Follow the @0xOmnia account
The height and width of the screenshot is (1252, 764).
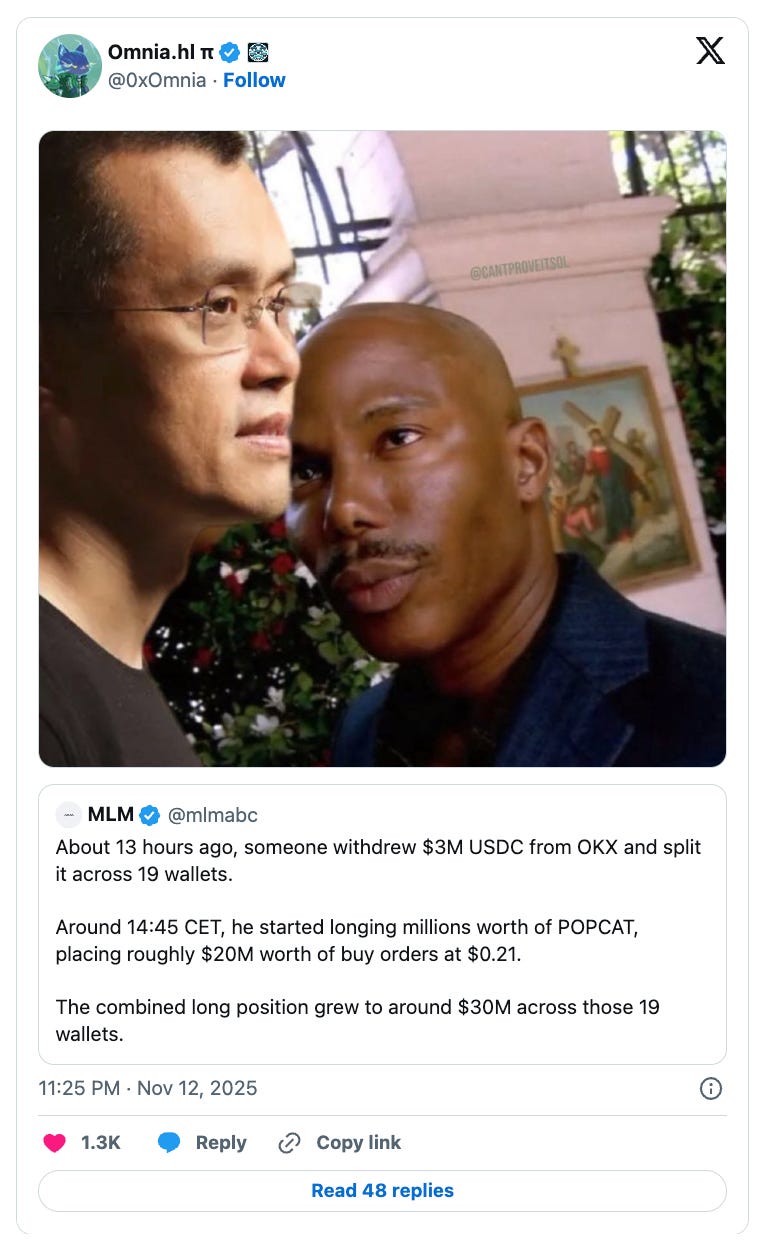[254, 80]
